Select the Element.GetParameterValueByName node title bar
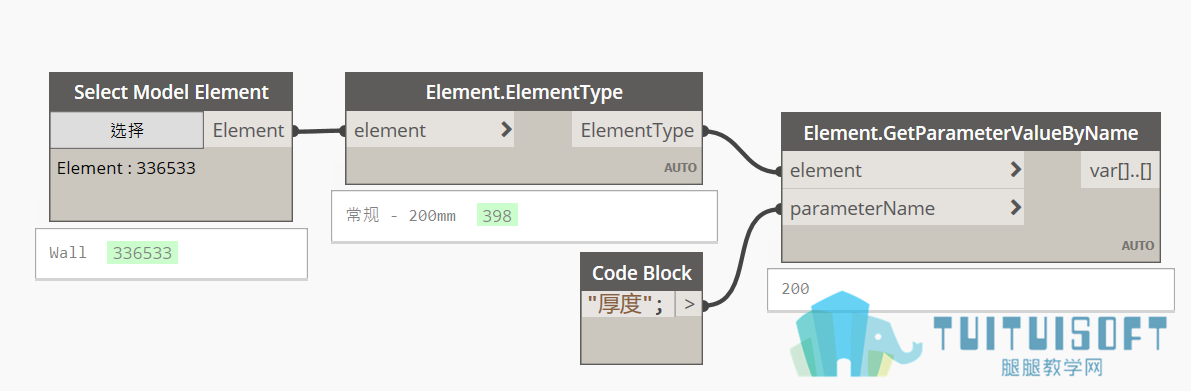Image resolution: width=1191 pixels, height=391 pixels. [971, 133]
